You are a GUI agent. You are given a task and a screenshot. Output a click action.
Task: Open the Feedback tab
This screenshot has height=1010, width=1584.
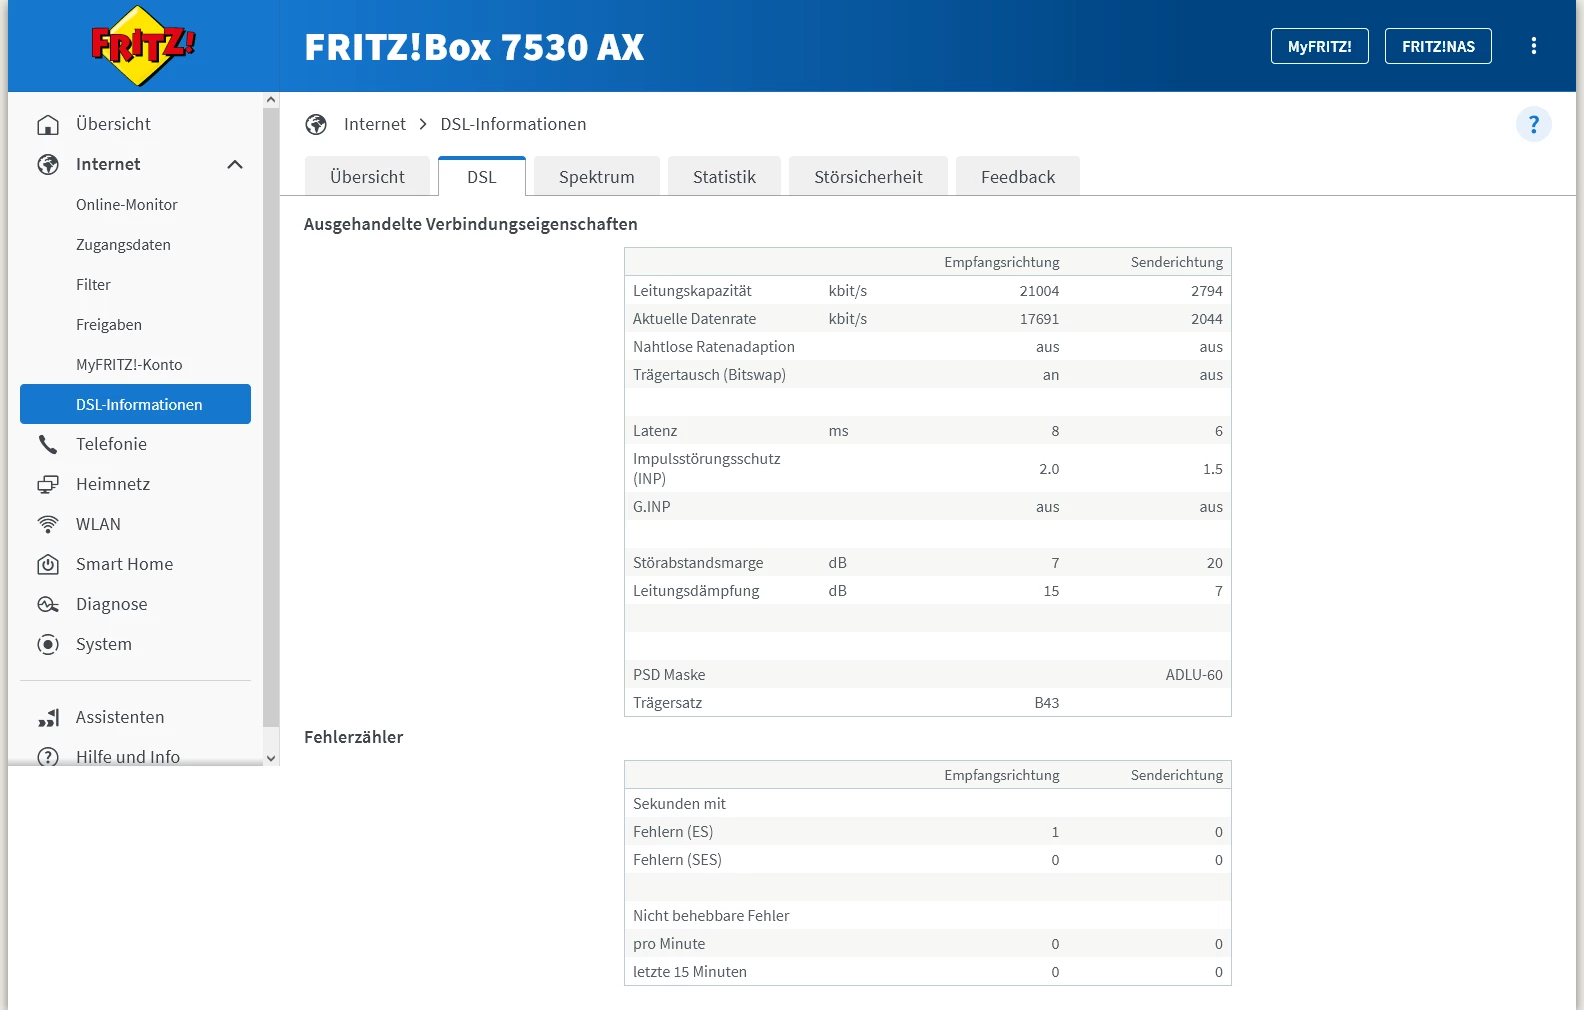[x=1018, y=176]
